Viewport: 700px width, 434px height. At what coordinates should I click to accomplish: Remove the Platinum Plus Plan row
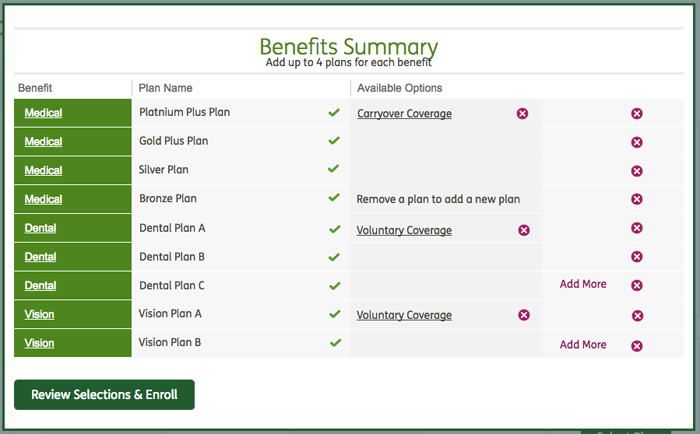click(x=637, y=114)
